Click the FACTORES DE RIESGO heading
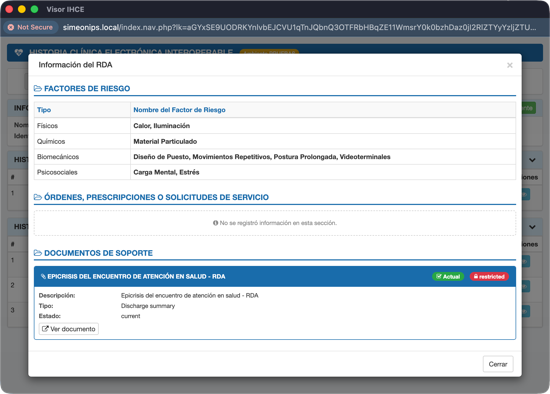550x394 pixels. point(87,88)
